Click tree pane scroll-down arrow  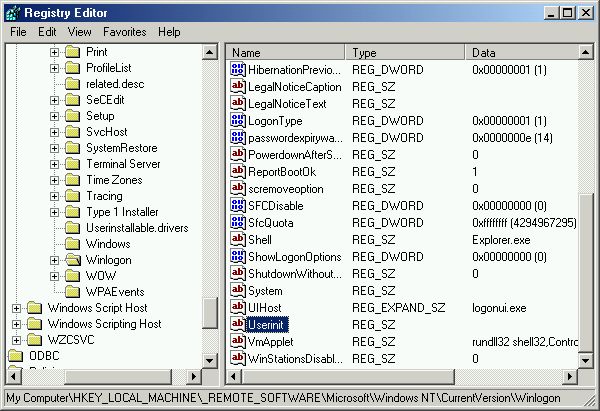[210, 360]
